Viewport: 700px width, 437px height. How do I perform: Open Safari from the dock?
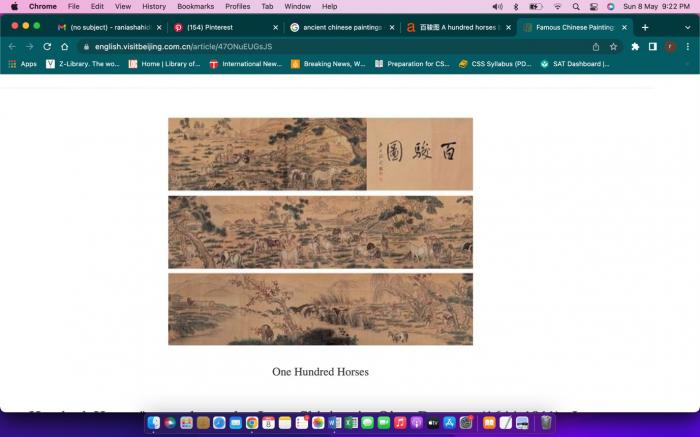219,422
